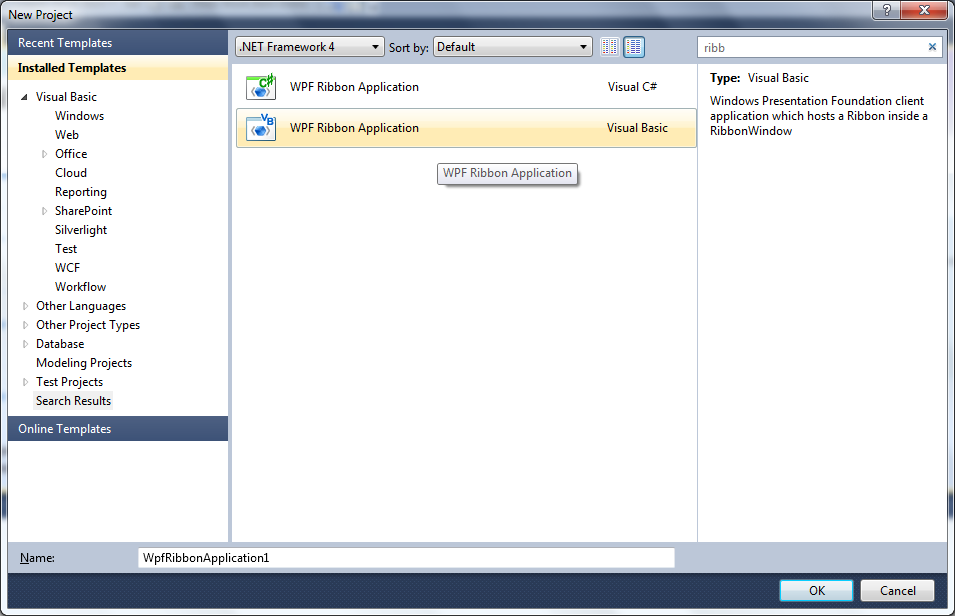The image size is (955, 616).
Task: Expand Other Languages node
Action: [x=25, y=306]
